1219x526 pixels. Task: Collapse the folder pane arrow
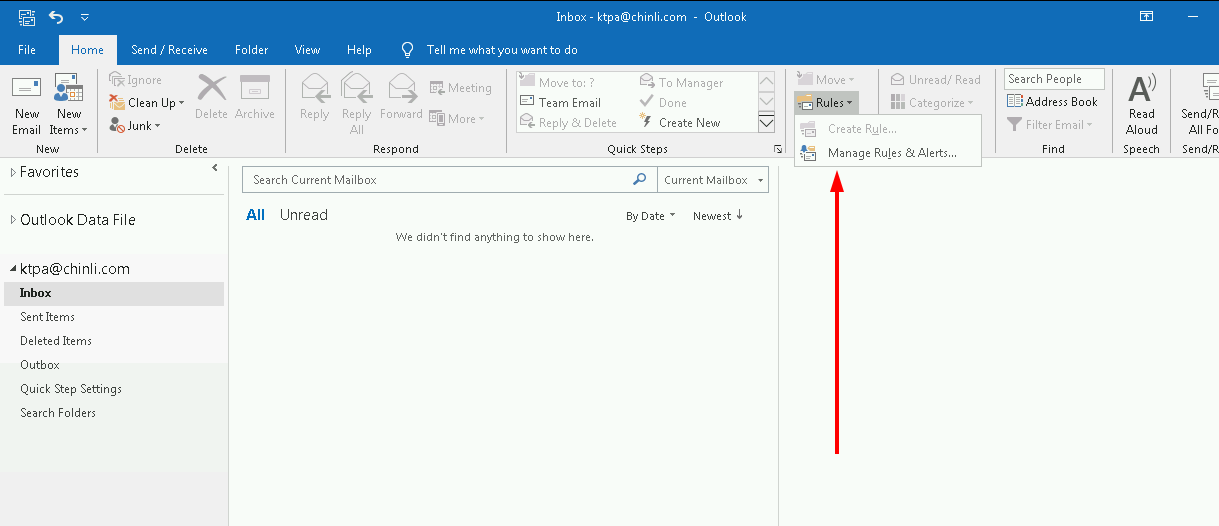tap(214, 168)
